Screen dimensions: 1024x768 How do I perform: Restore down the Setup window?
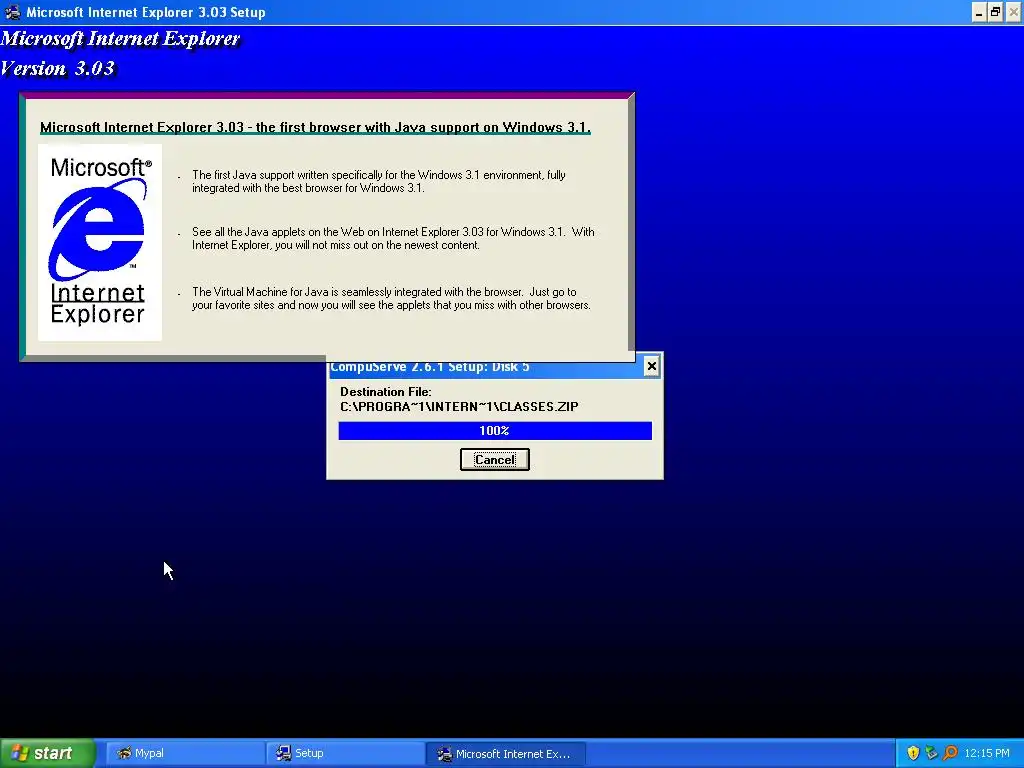[x=995, y=12]
